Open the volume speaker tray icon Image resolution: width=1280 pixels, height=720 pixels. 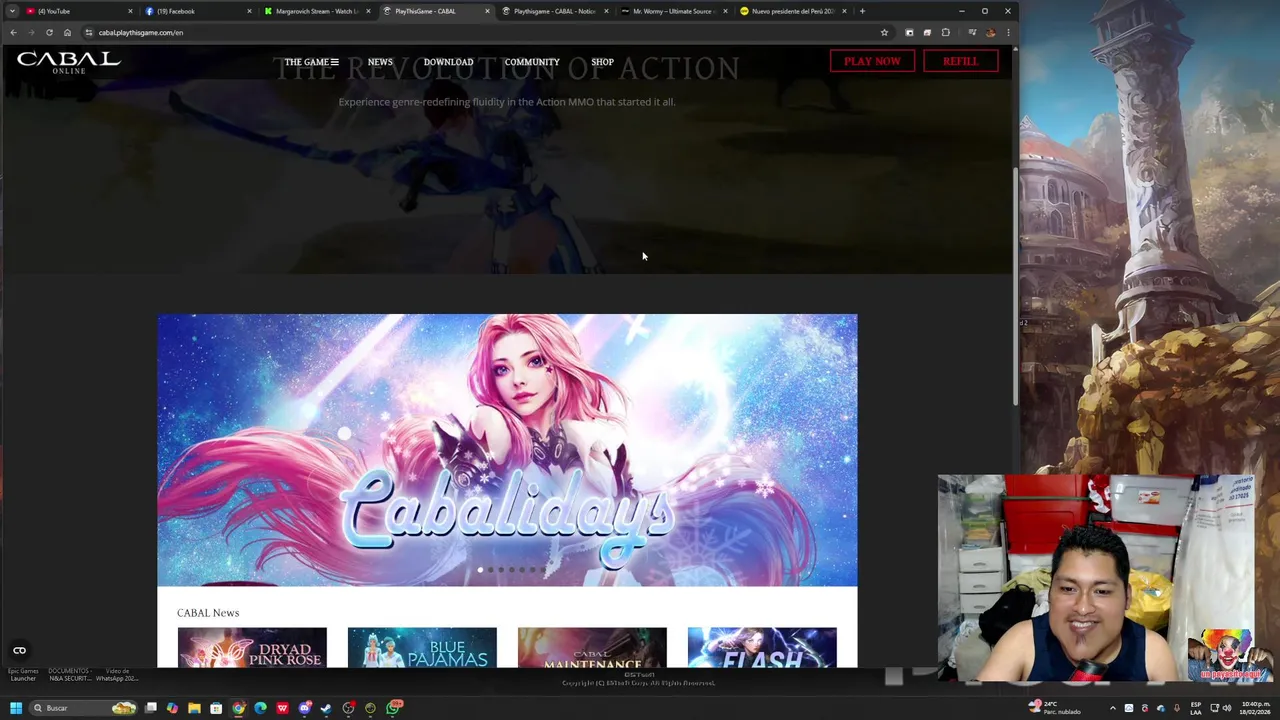pyautogui.click(x=1226, y=708)
